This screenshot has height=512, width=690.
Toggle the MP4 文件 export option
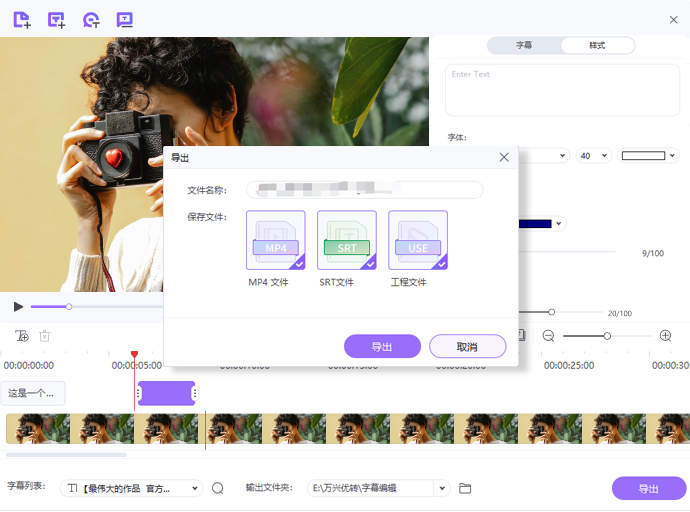tap(276, 240)
